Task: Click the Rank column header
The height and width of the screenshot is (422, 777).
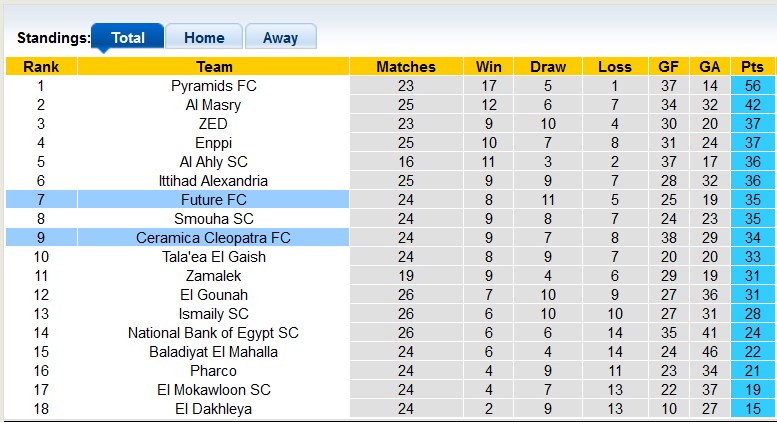Action: pyautogui.click(x=40, y=67)
